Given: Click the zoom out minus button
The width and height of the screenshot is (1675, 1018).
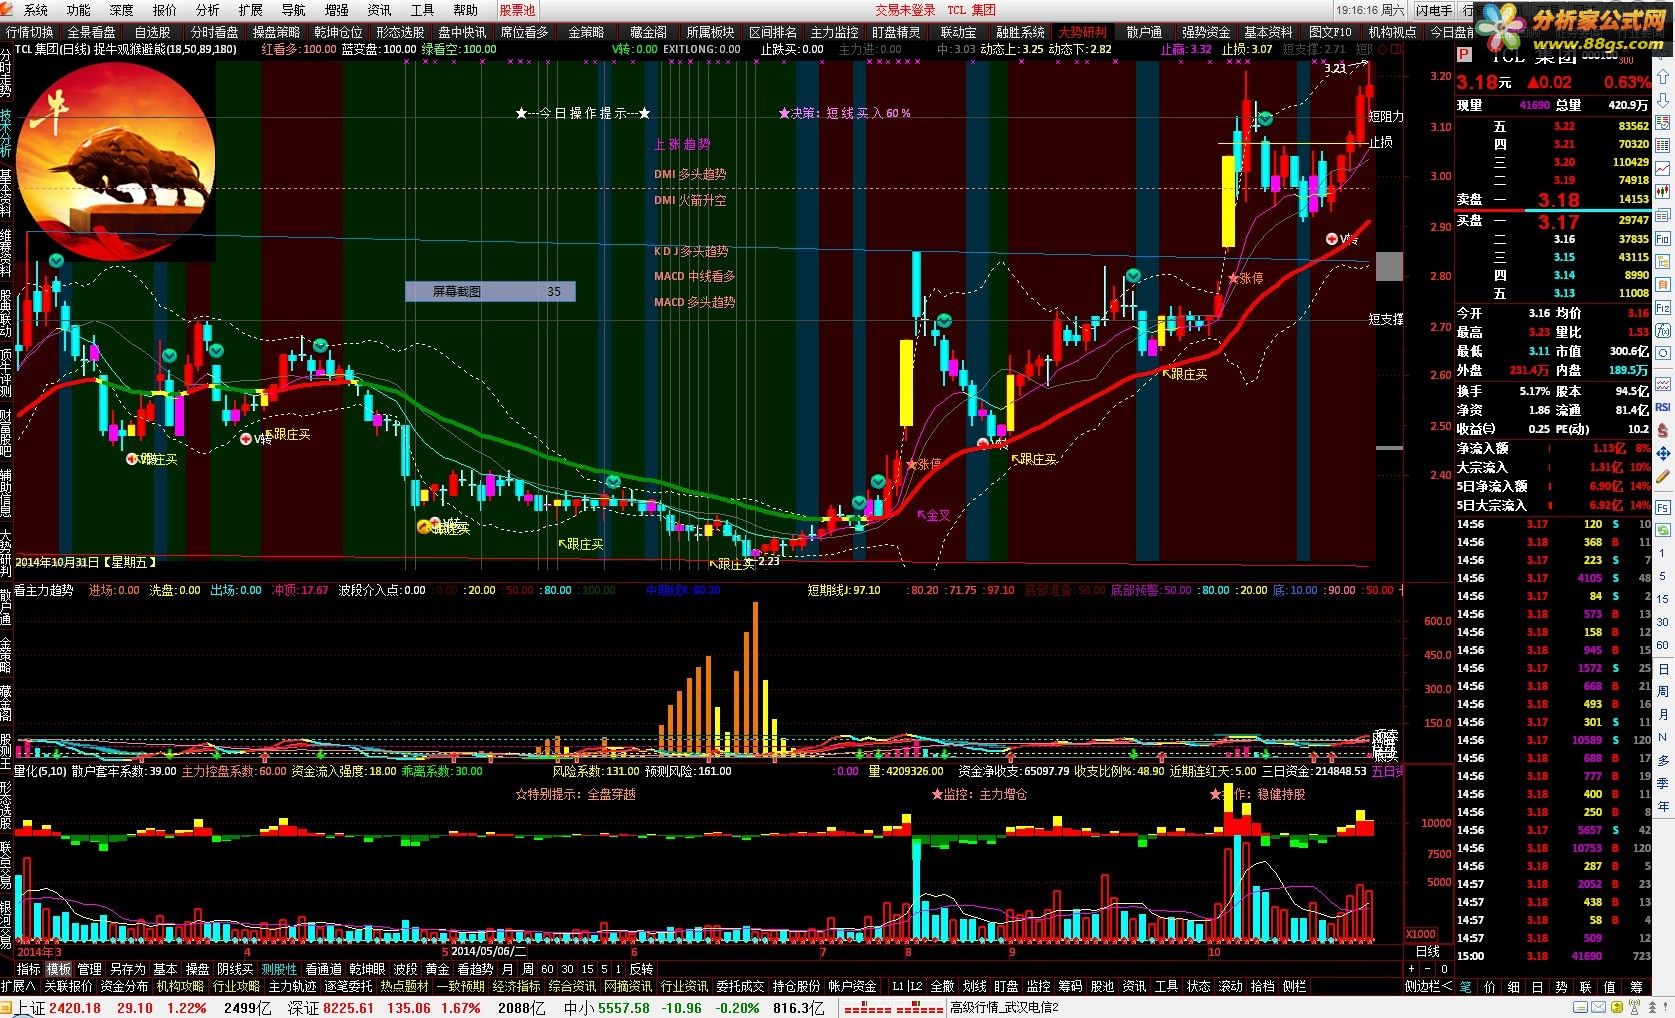Looking at the screenshot, I should pyautogui.click(x=1428, y=969).
